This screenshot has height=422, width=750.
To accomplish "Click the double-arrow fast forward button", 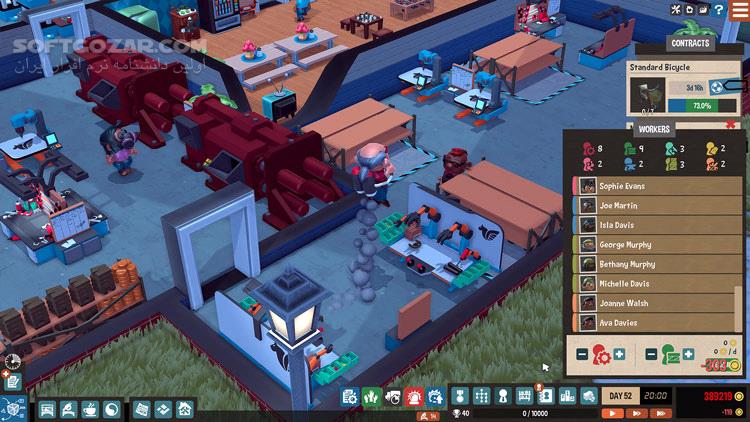I will 637,413.
